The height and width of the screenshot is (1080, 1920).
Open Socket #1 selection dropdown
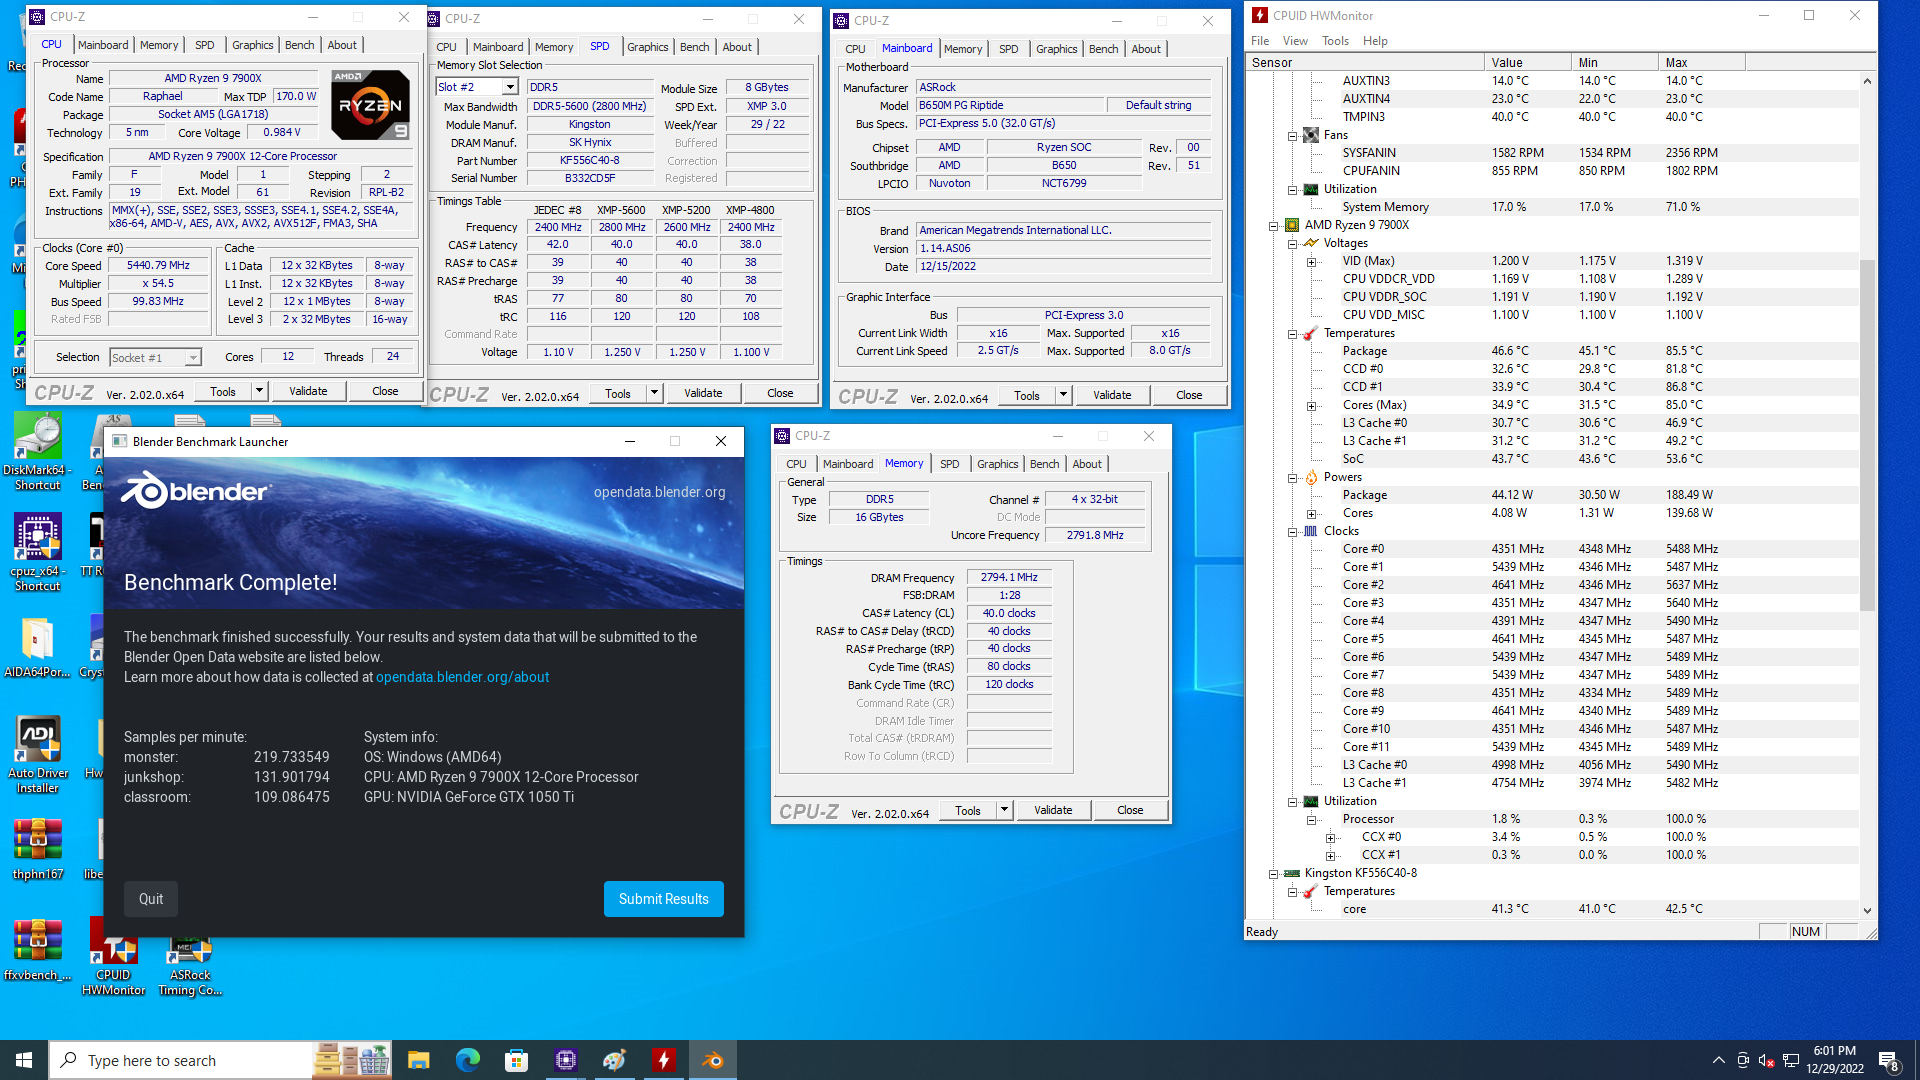pos(193,358)
